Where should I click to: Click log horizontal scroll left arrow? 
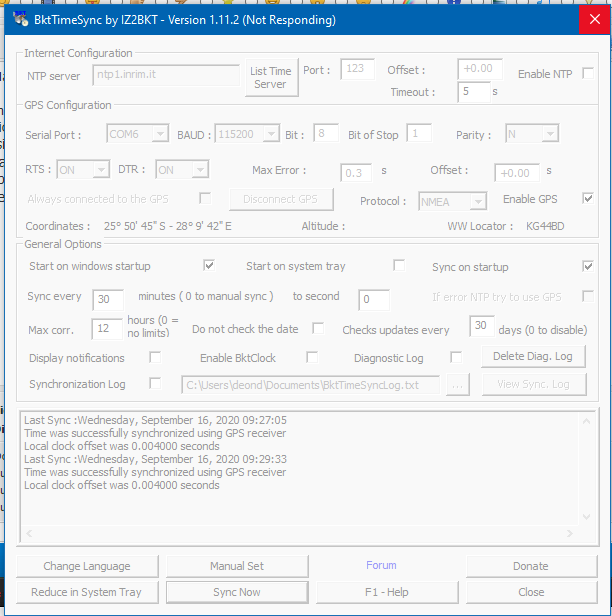tap(29, 533)
